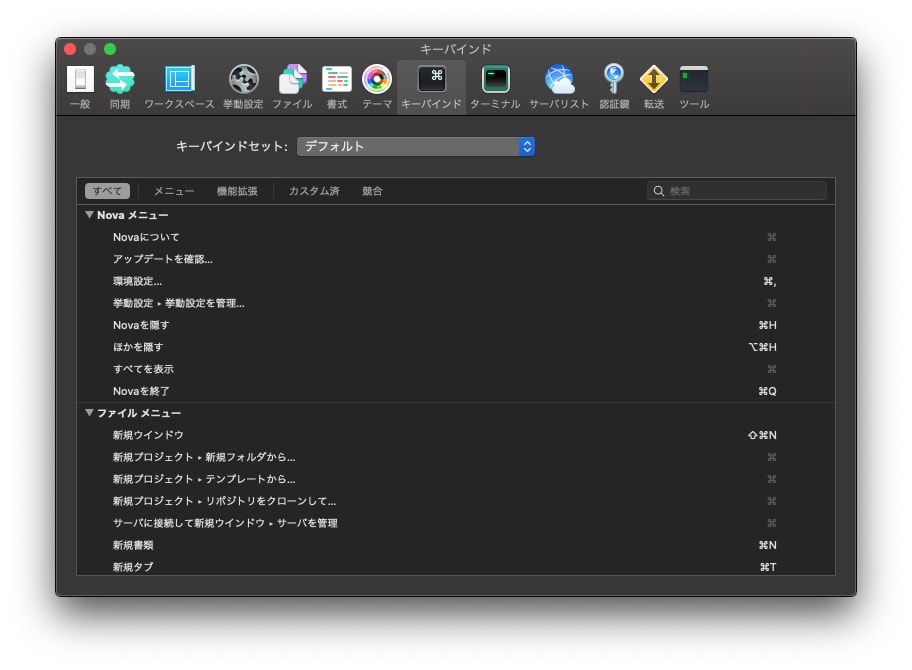The width and height of the screenshot is (912, 670).
Task: Select the 挙動設定を管理... row
Action: (456, 304)
